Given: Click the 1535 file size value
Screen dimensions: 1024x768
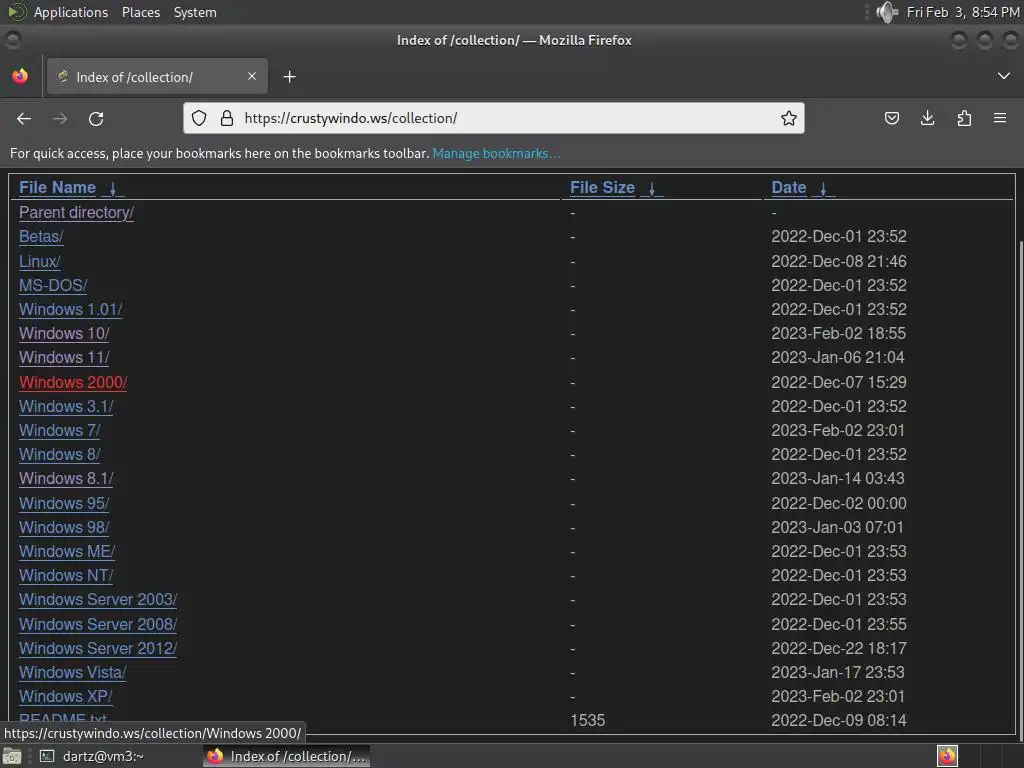Looking at the screenshot, I should click(588, 720).
